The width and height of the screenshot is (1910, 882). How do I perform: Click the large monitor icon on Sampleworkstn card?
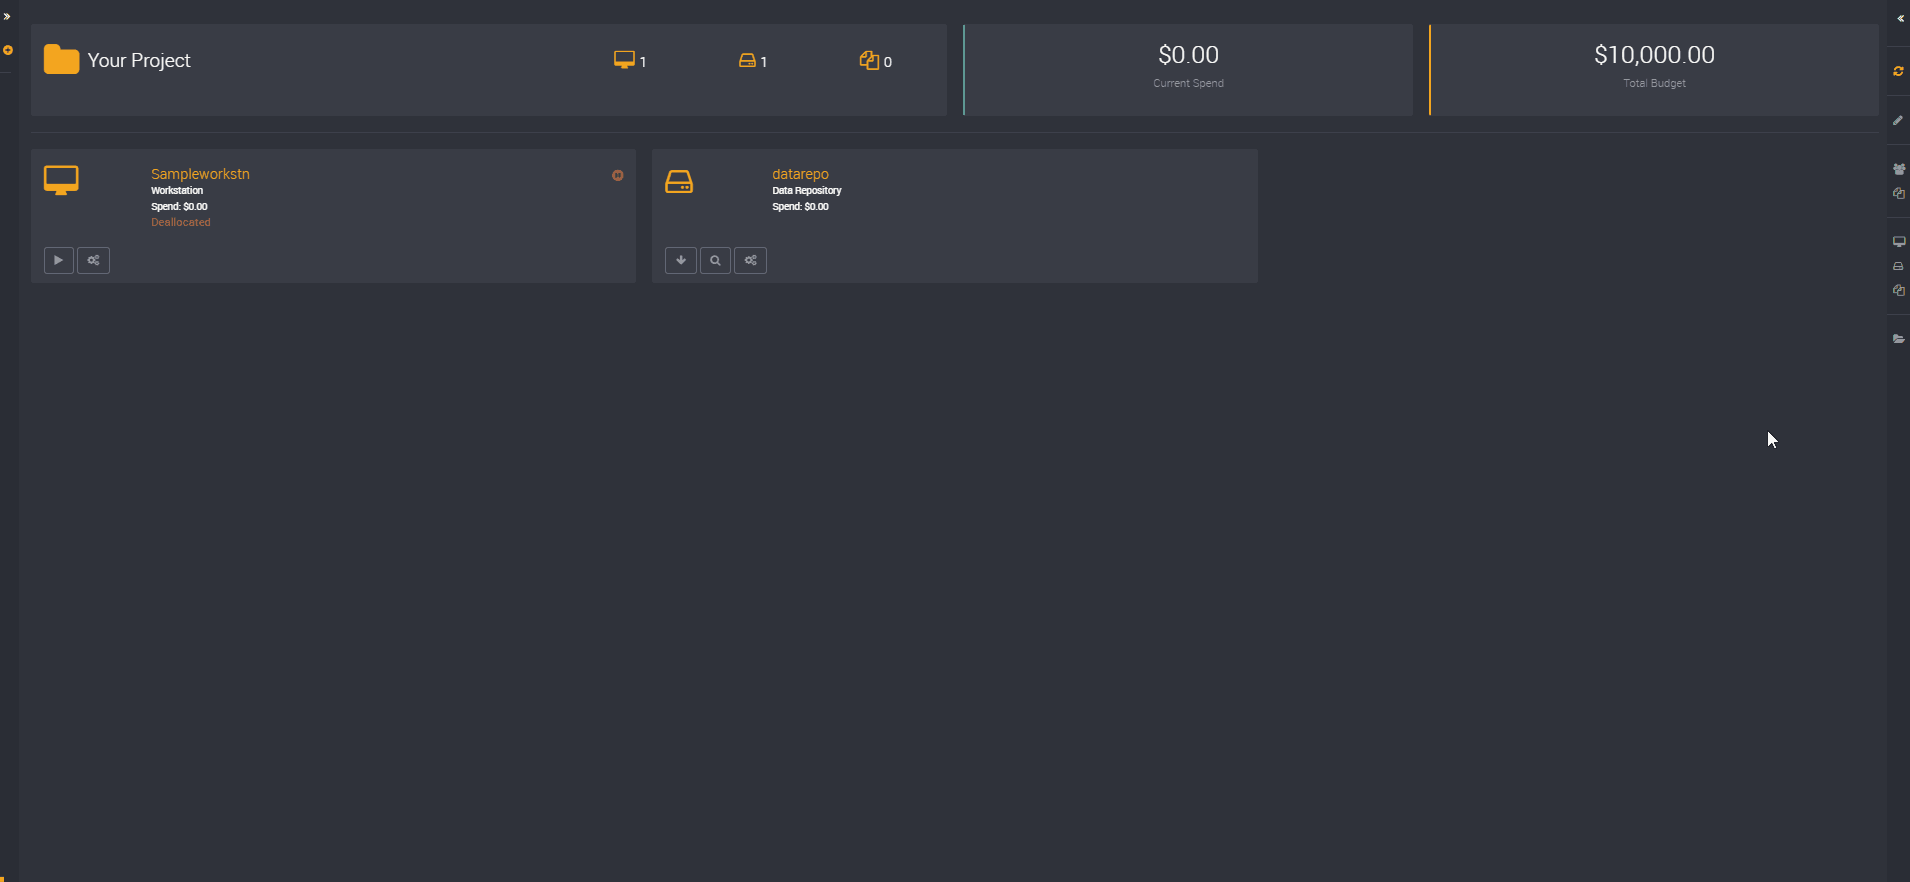(x=61, y=180)
